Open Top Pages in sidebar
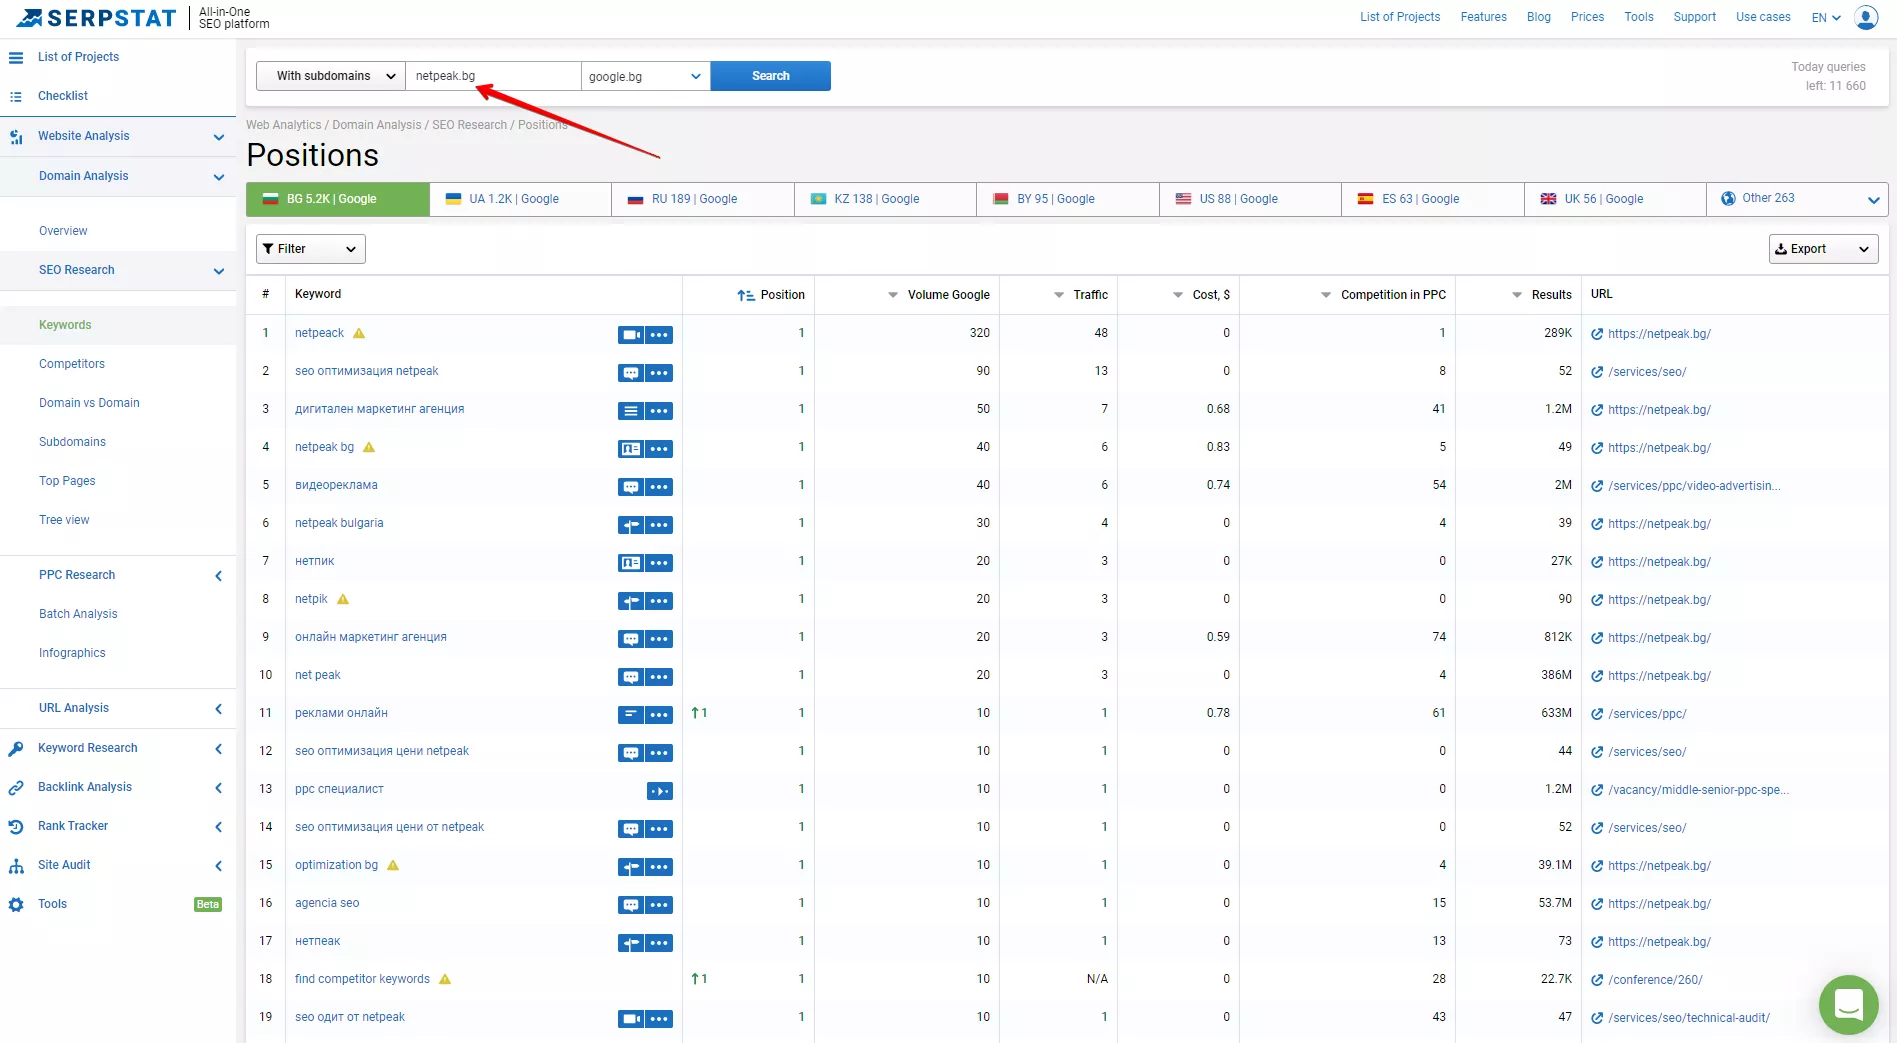 67,481
